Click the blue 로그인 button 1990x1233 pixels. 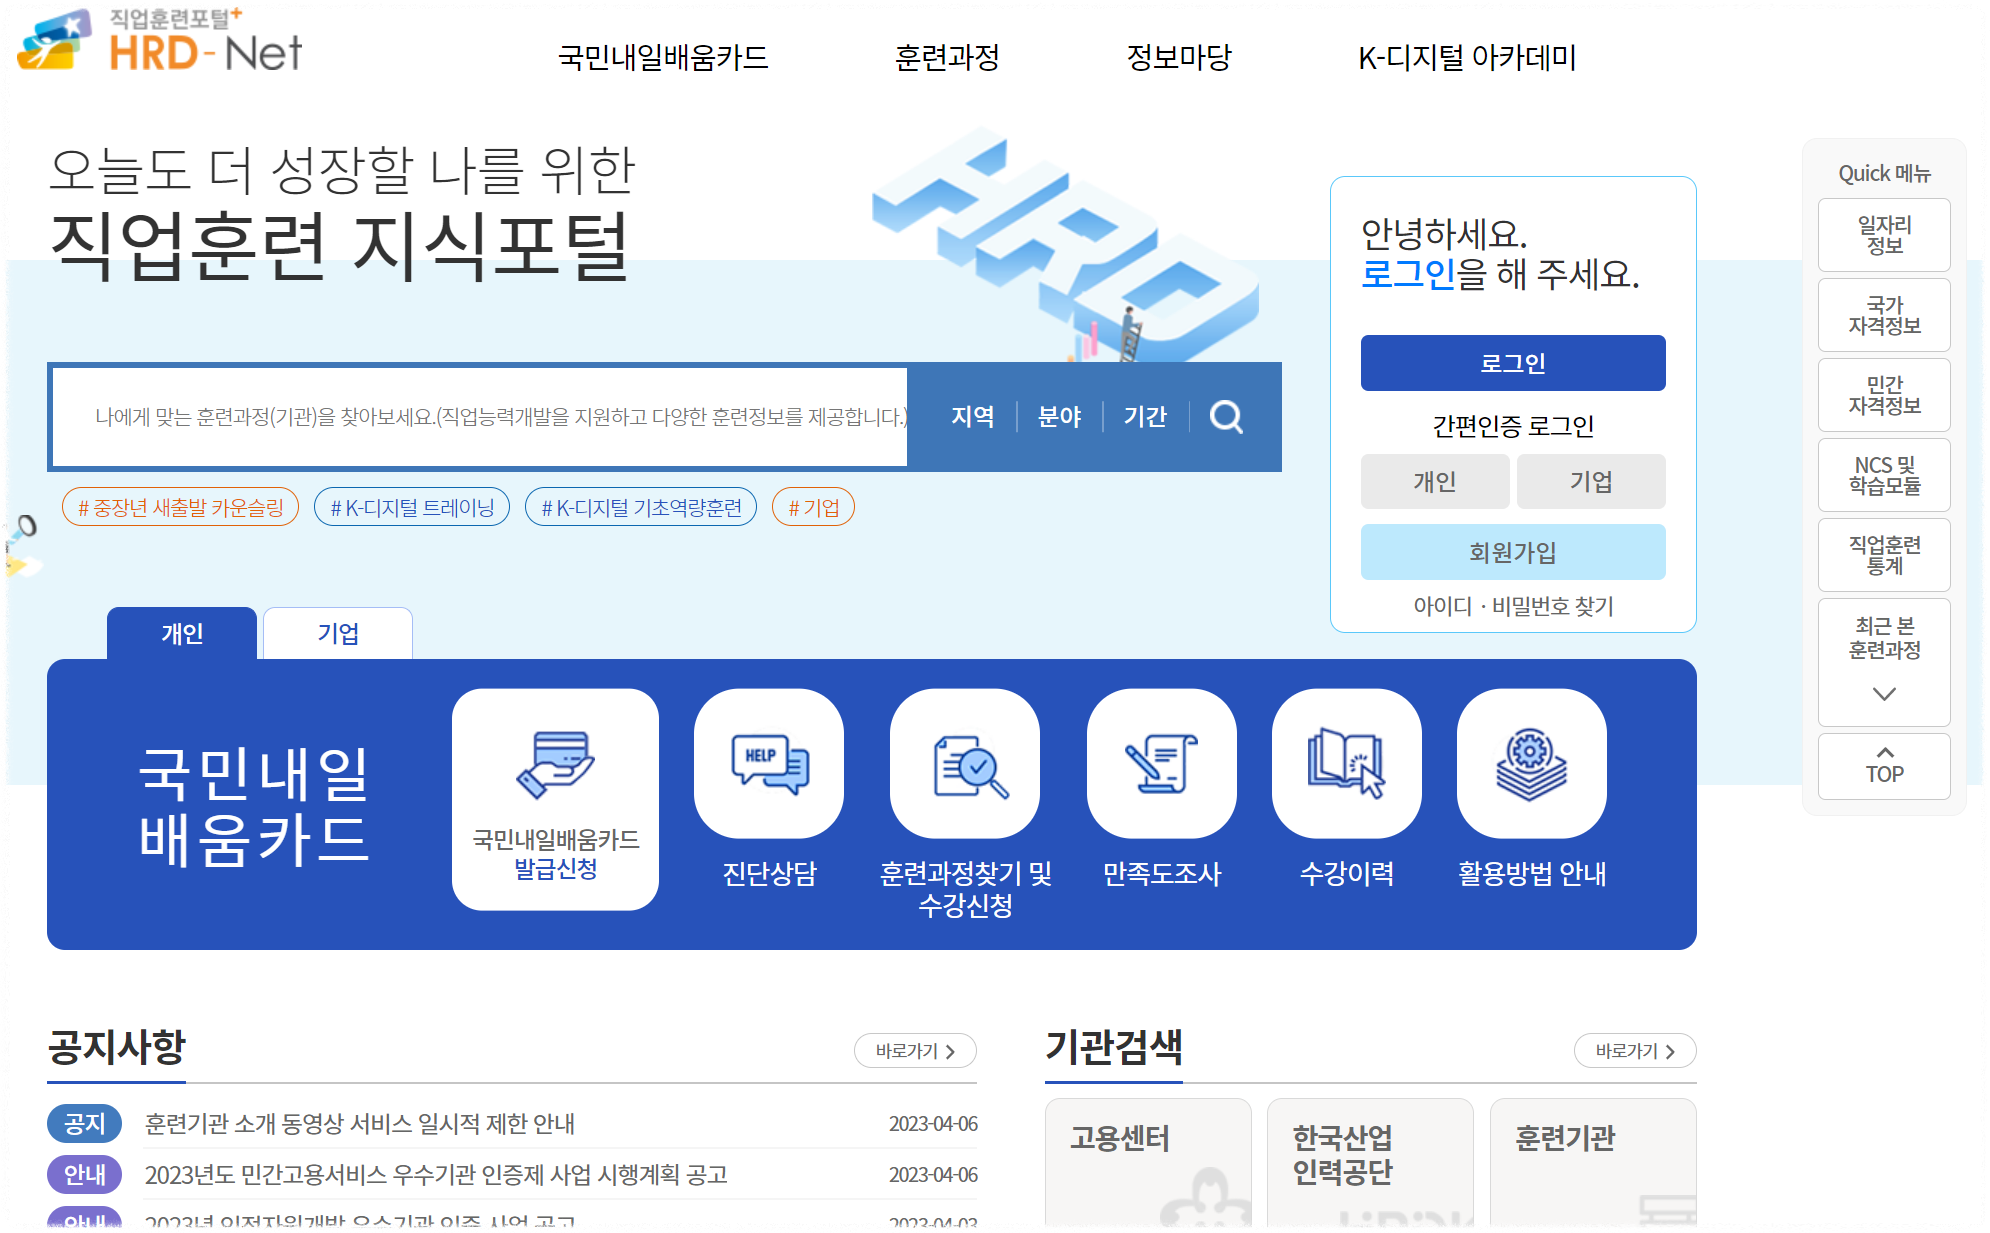coord(1513,363)
